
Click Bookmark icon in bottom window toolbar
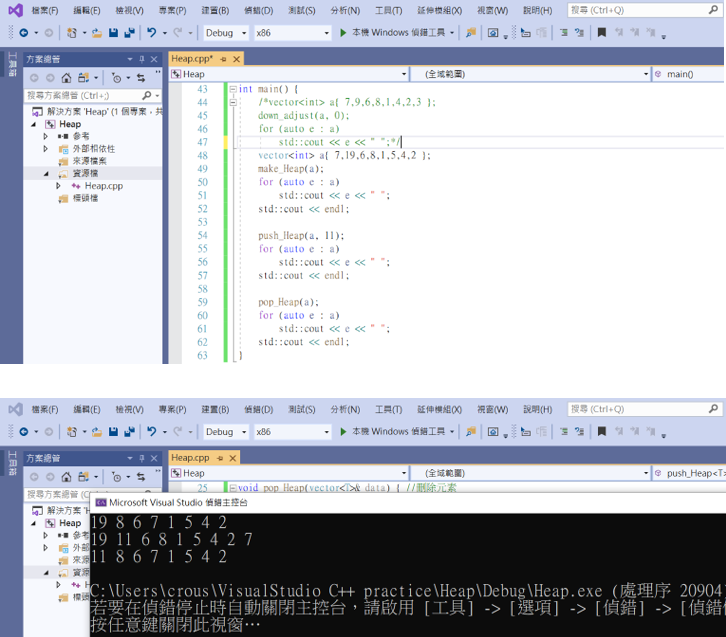click(601, 431)
